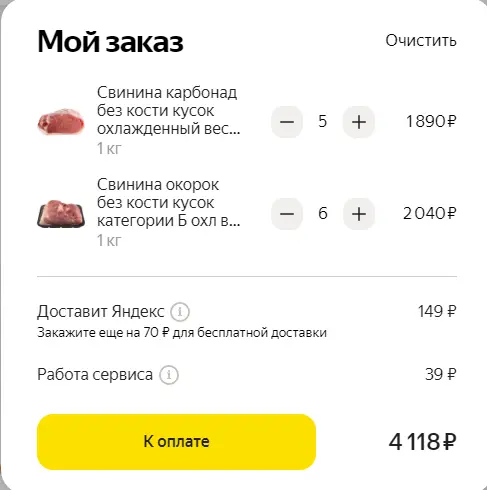The width and height of the screenshot is (487, 490).
Task: Click the 2 040 ₽ item price
Action: pyautogui.click(x=429, y=213)
